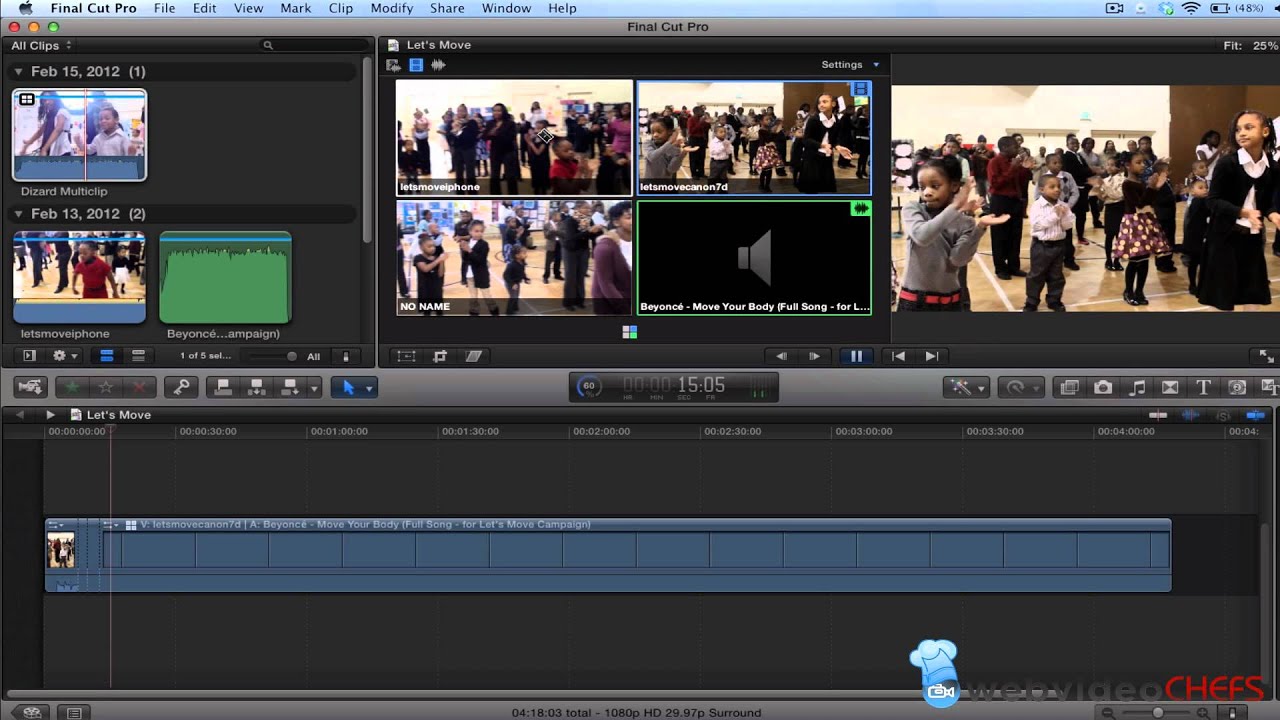Open the File menu
Image resolution: width=1280 pixels, height=720 pixels.
[164, 8]
